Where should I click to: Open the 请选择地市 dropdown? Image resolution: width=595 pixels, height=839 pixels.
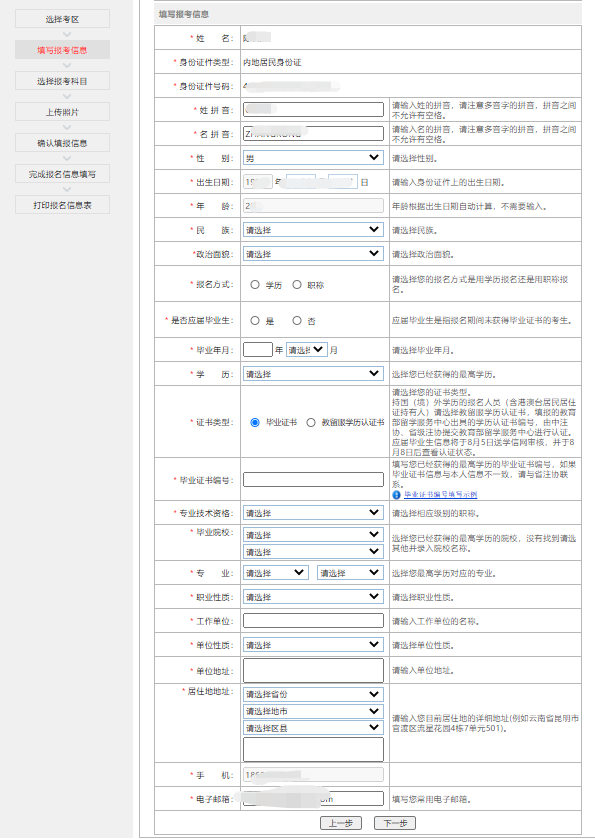tap(313, 711)
